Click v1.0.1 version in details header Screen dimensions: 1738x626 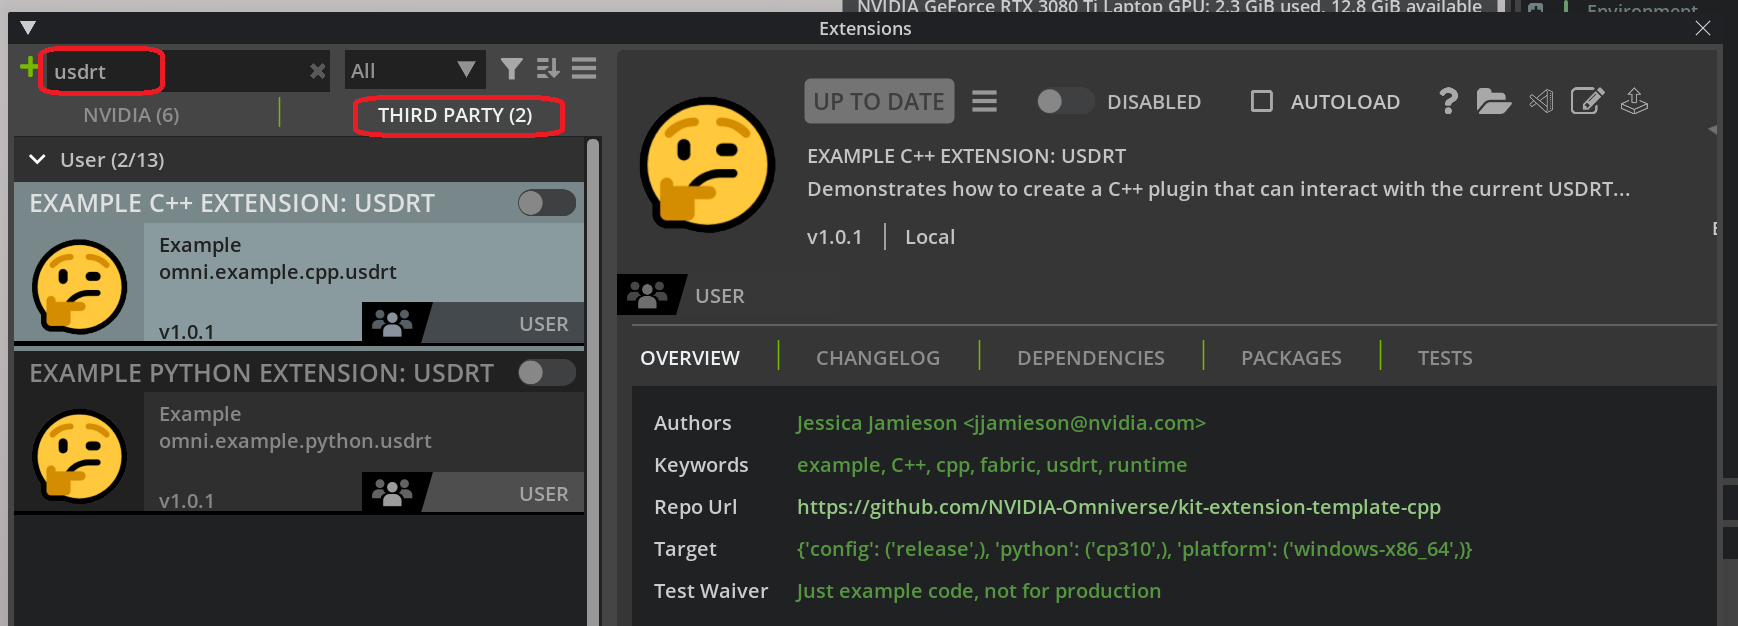click(834, 237)
